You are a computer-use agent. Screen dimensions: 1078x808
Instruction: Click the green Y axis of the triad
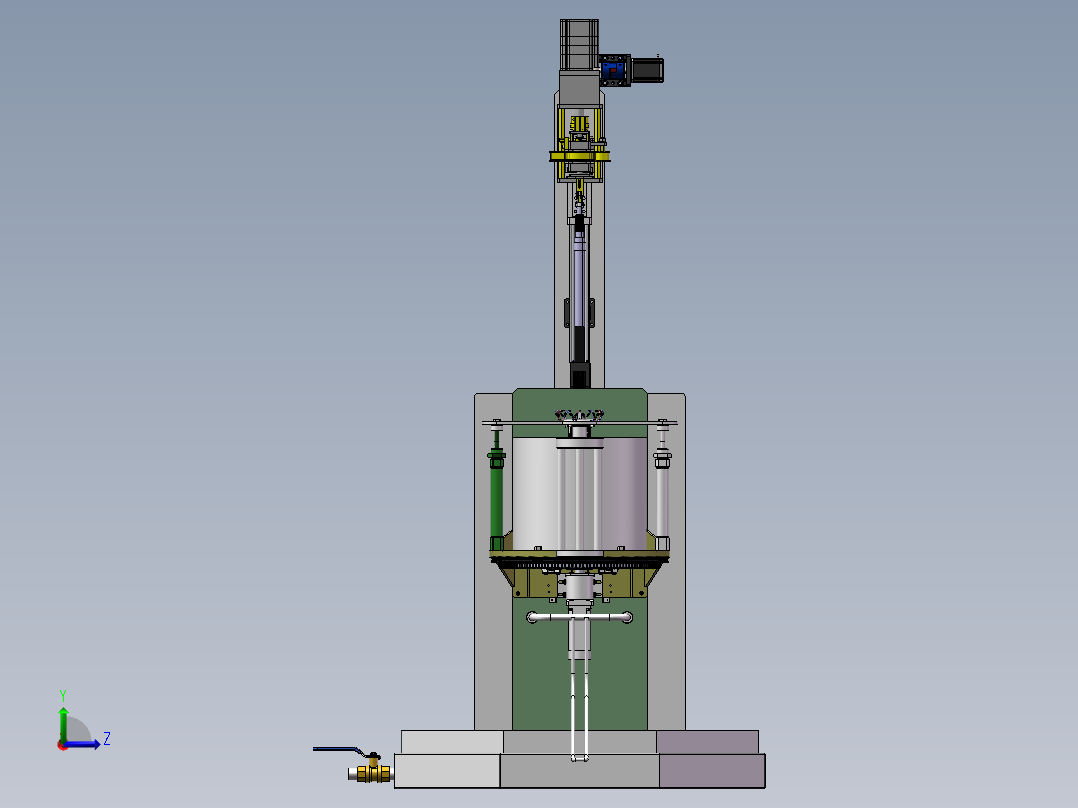(63, 724)
